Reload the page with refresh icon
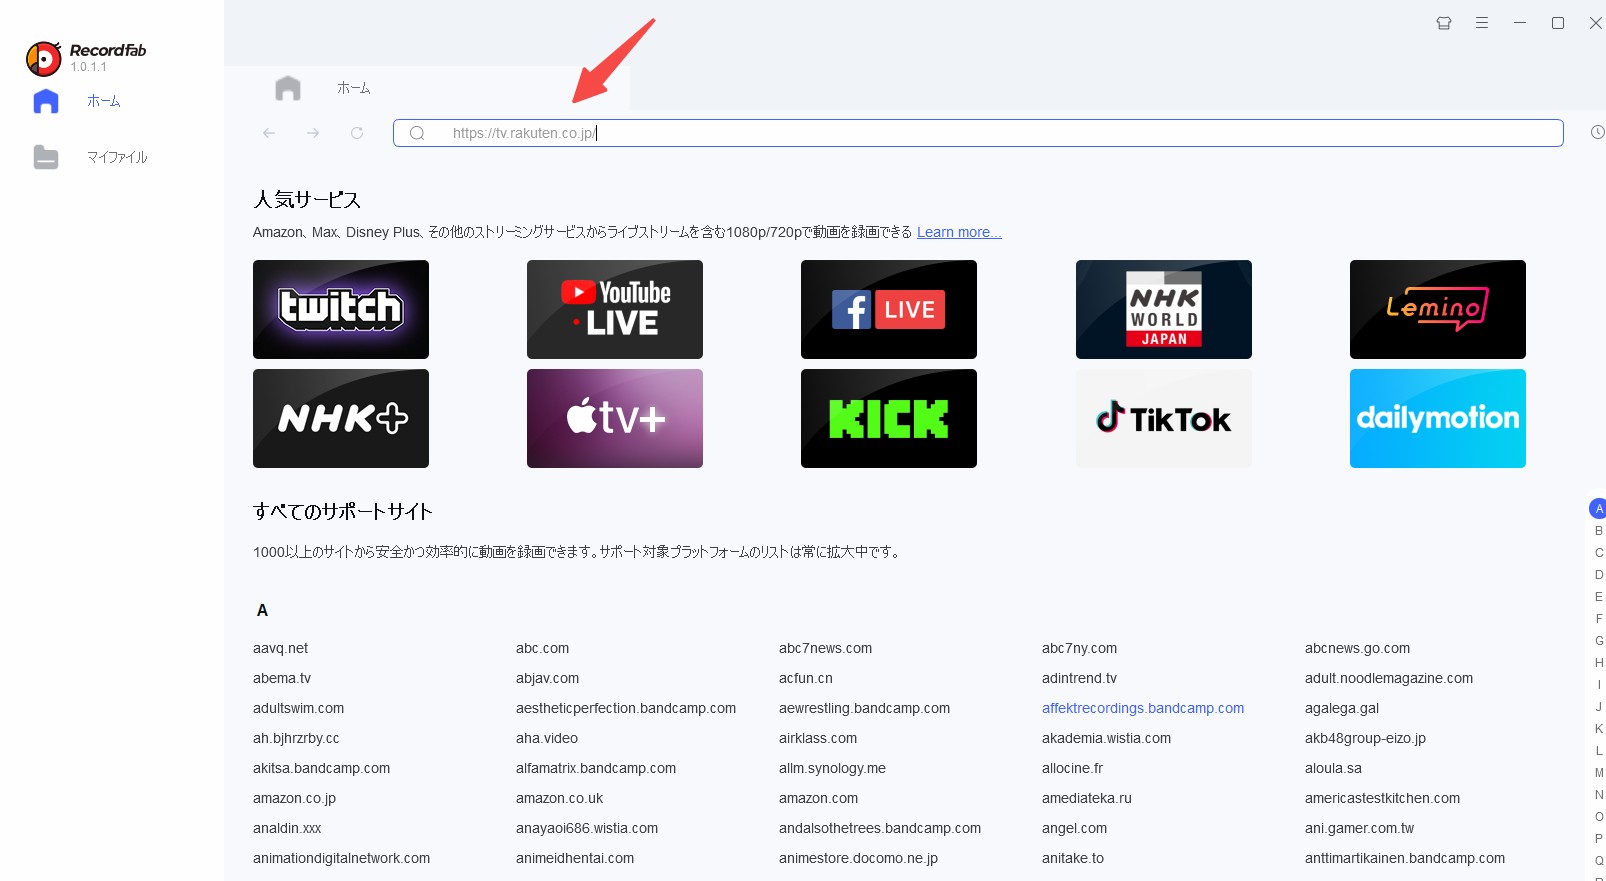 [x=357, y=133]
